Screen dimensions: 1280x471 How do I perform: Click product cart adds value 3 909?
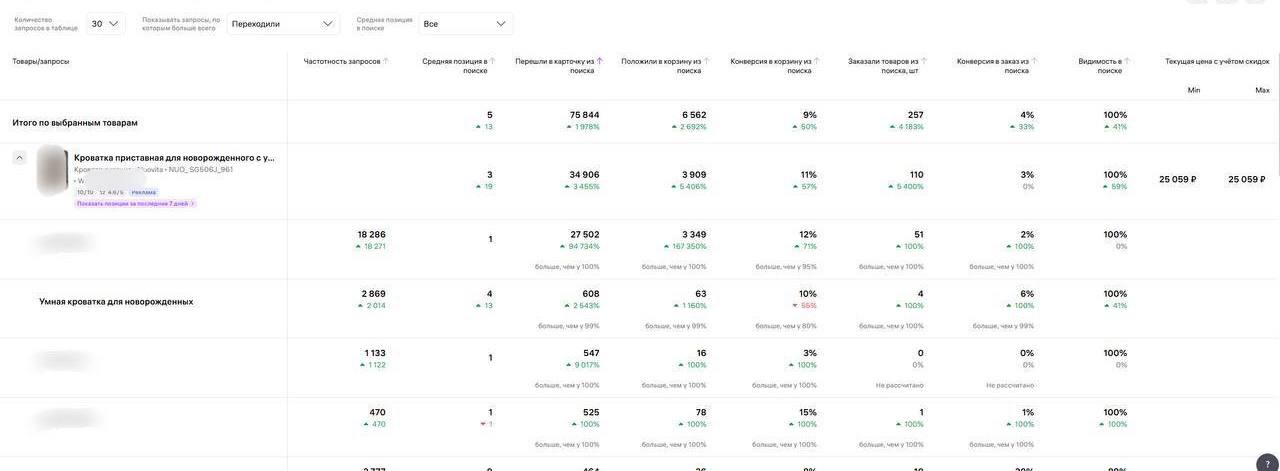694,175
